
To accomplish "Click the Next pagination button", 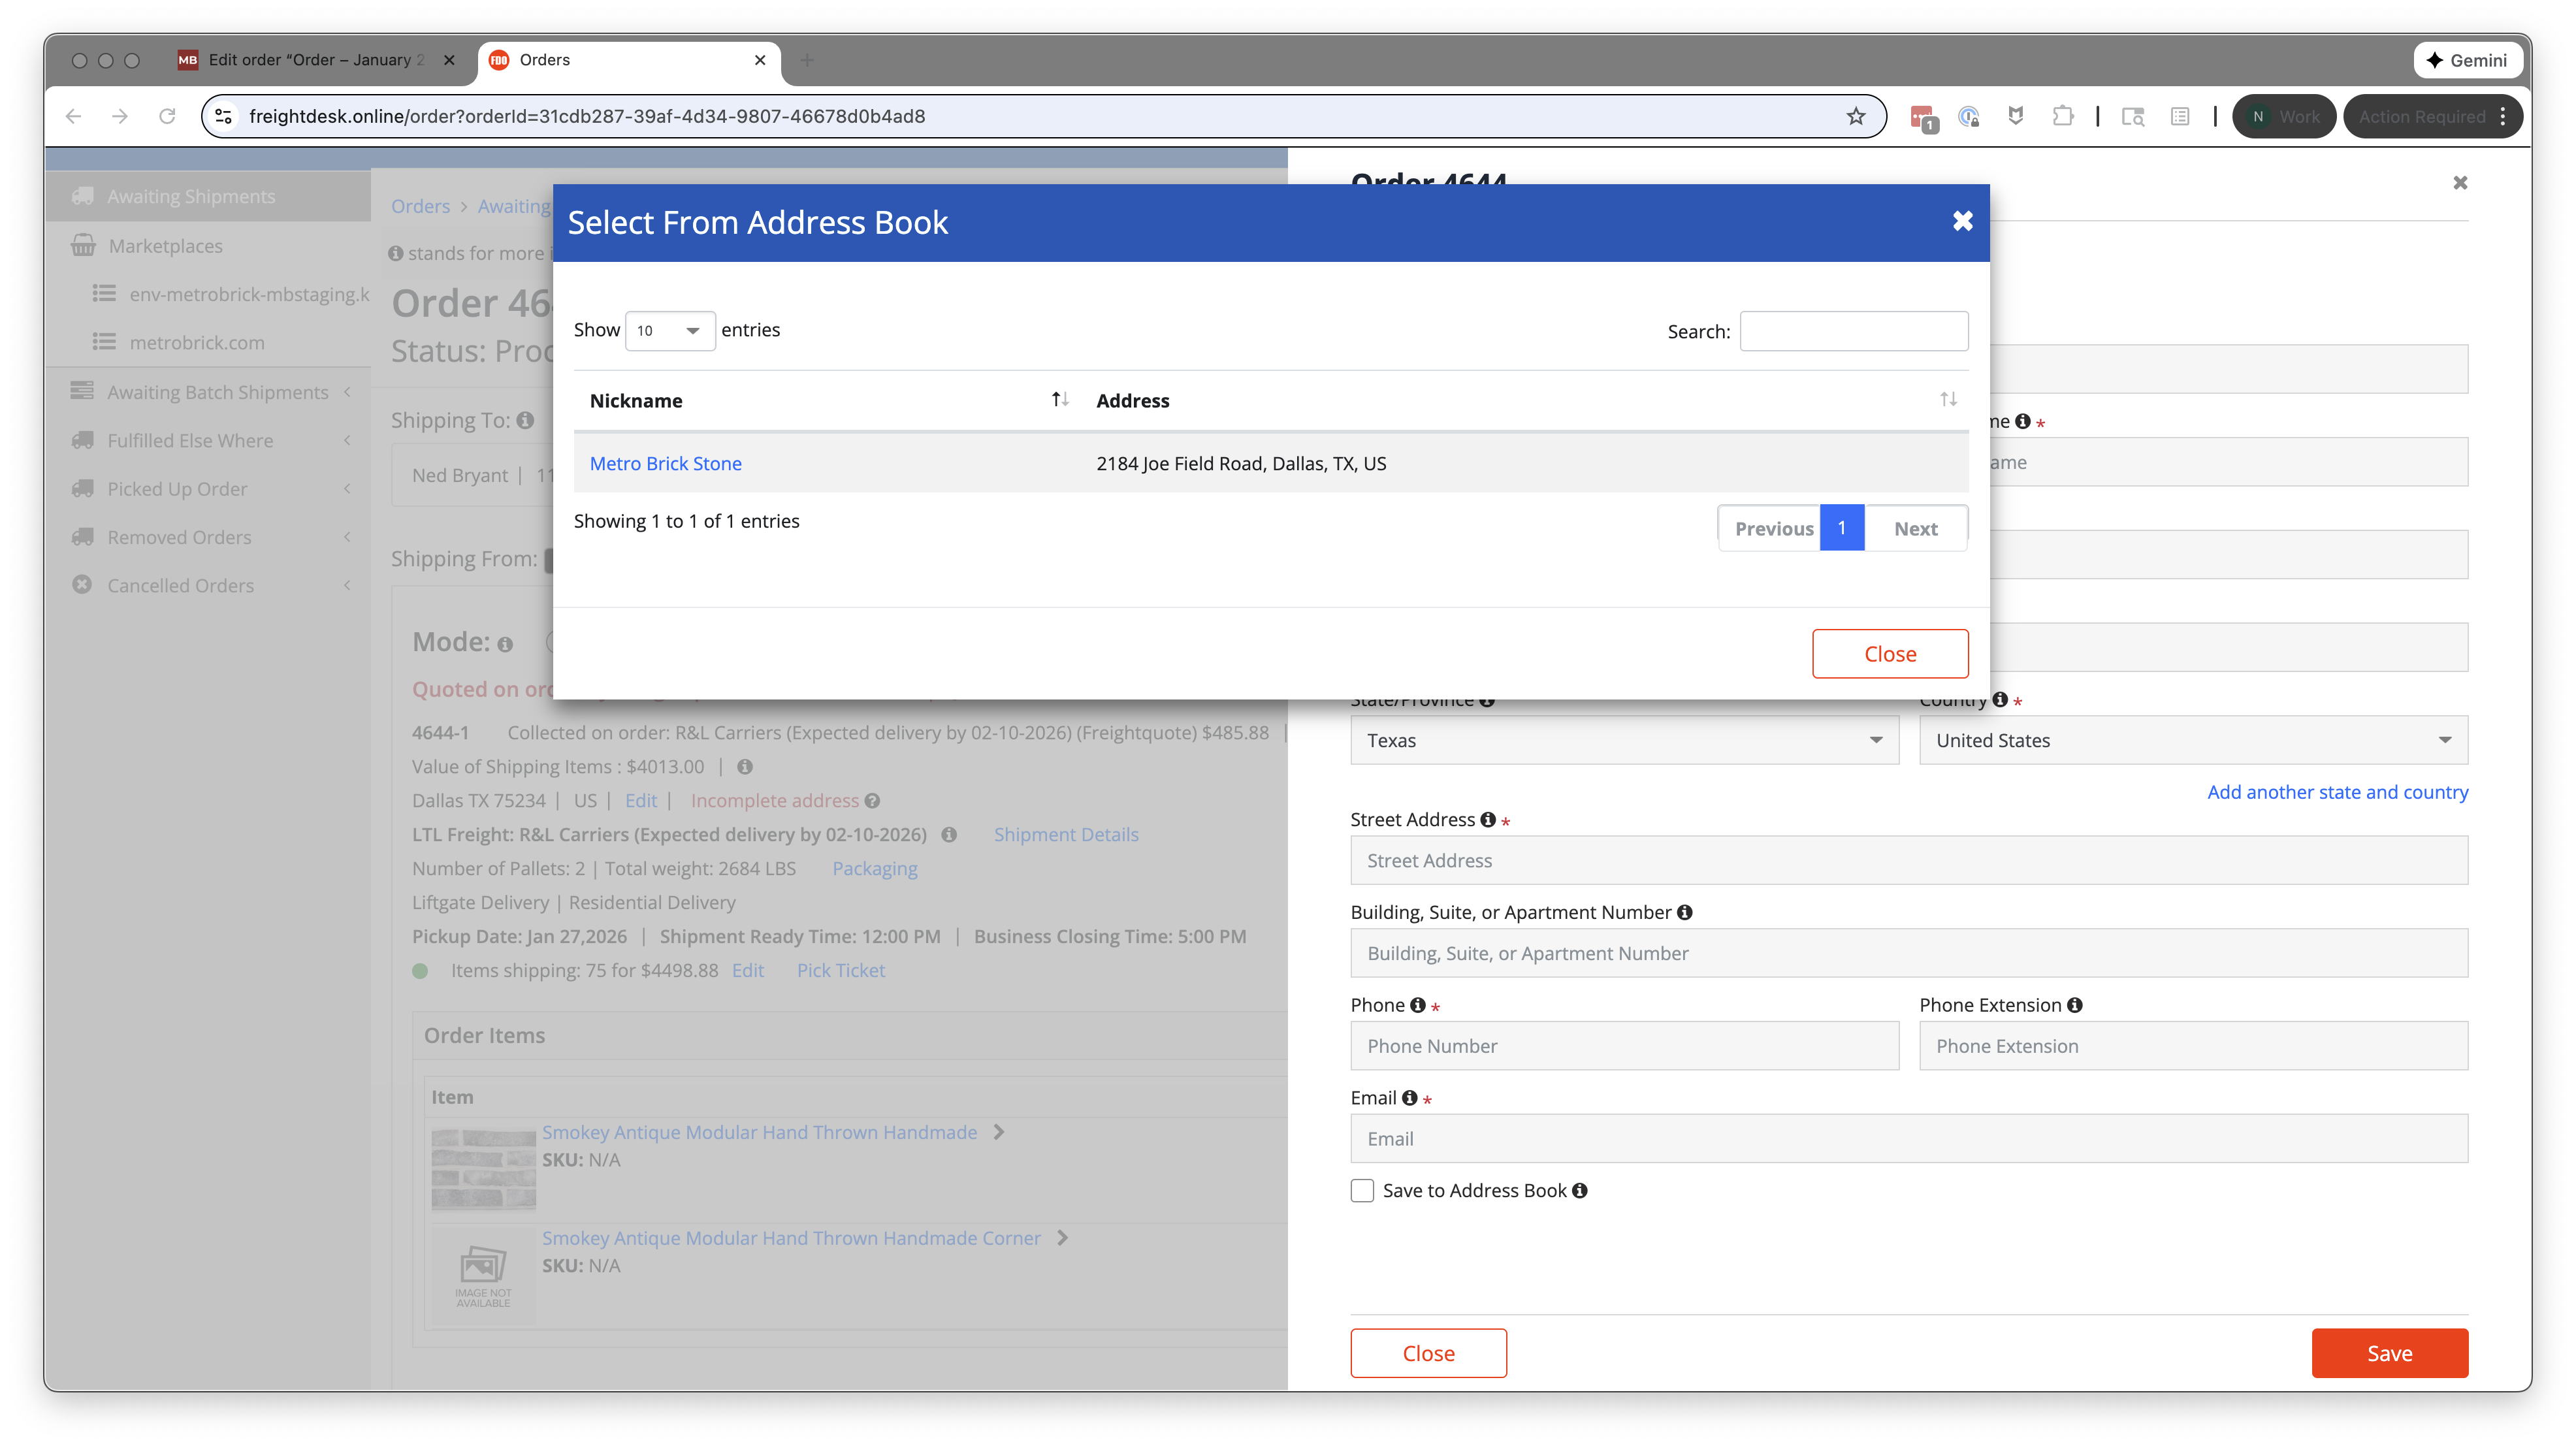I will coord(1915,528).
